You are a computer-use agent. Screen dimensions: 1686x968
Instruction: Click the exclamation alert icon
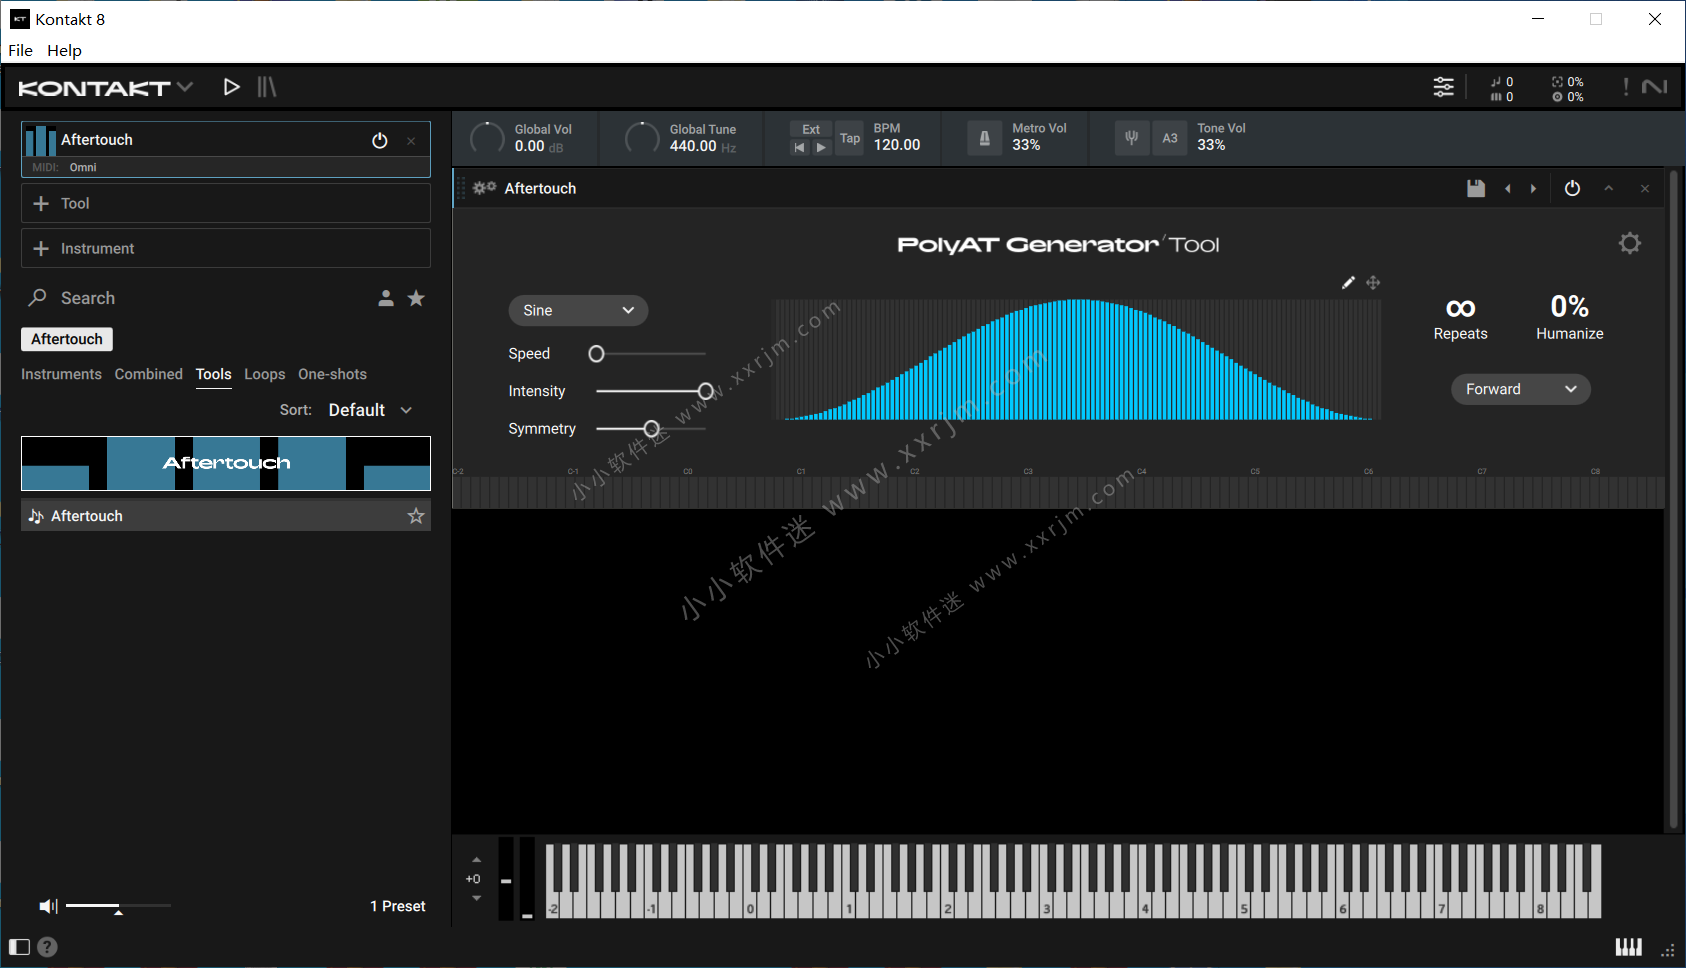point(1626,87)
